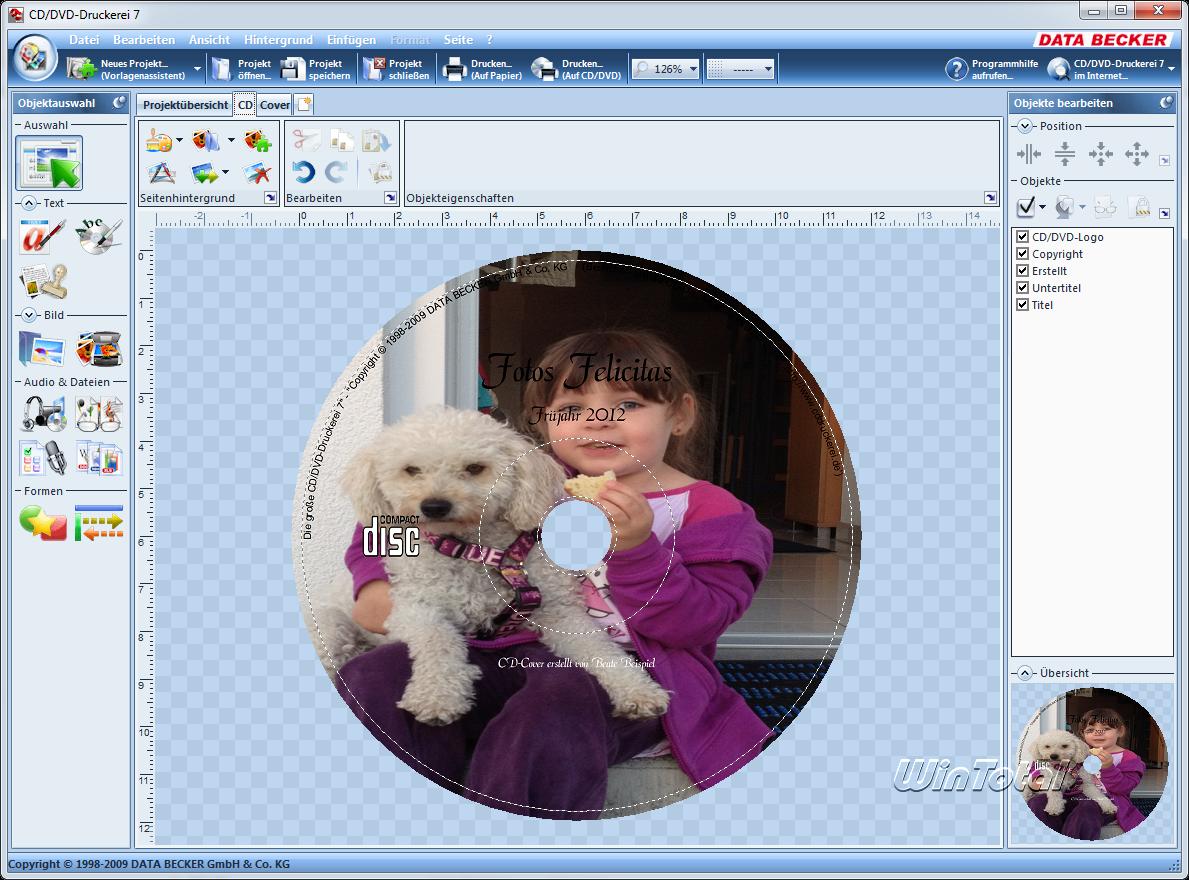
Task: Select the object selection arrow tool
Action: tap(49, 163)
